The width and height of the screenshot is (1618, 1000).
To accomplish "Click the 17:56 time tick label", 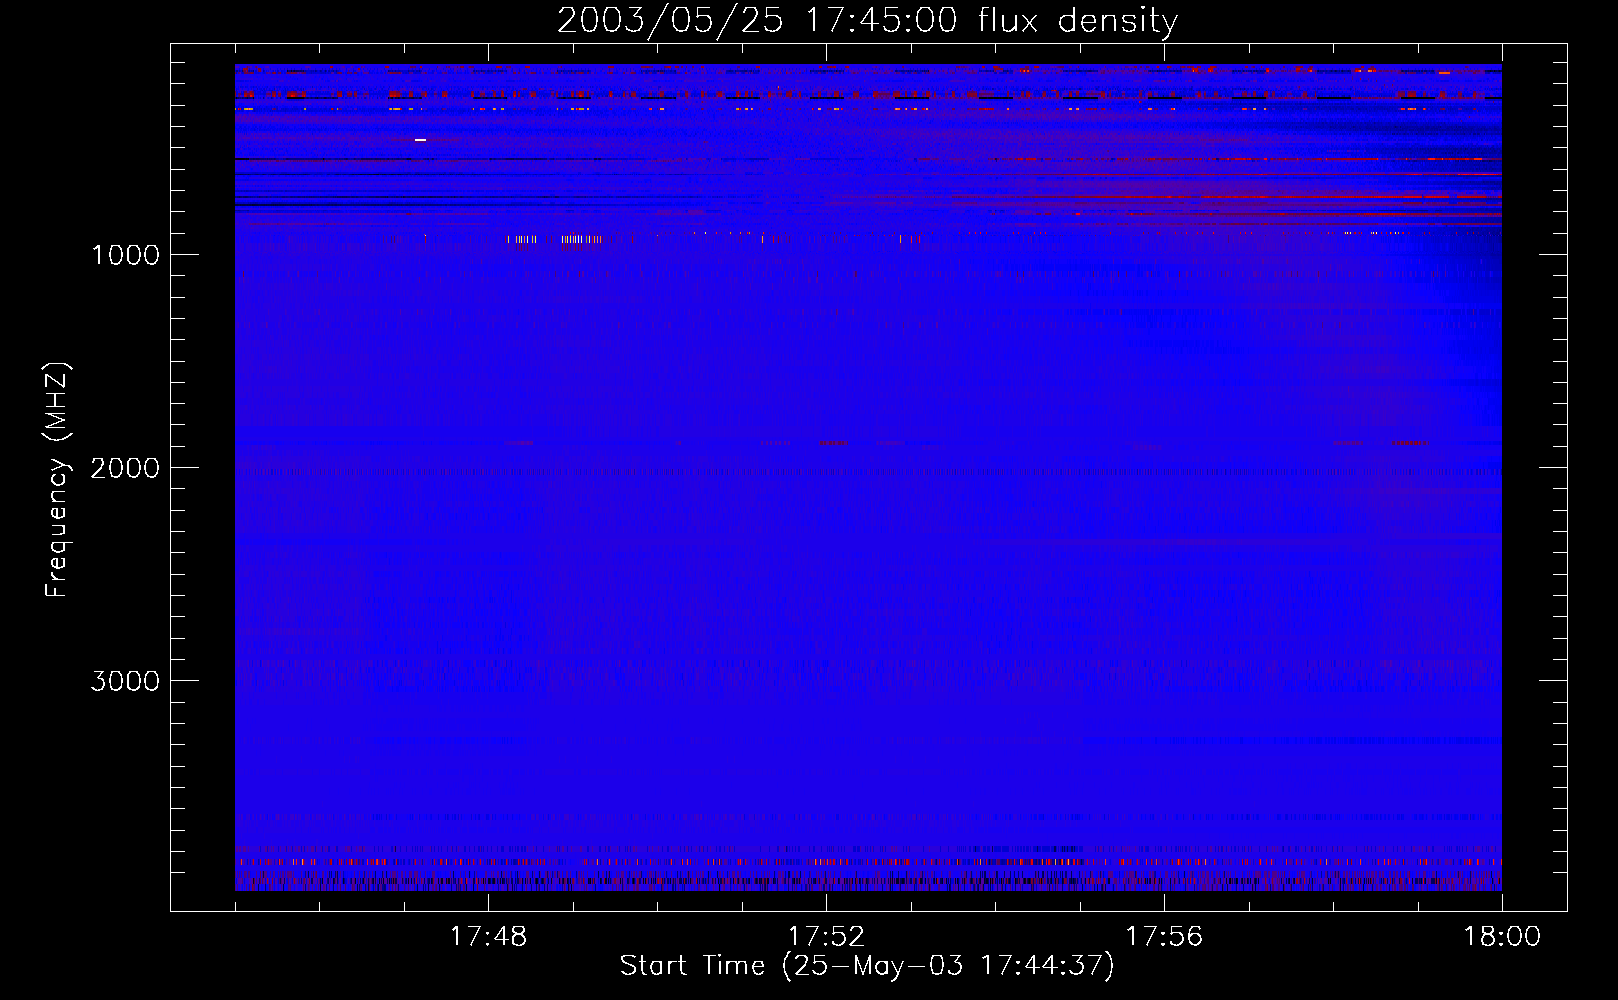I will pyautogui.click(x=1164, y=937).
